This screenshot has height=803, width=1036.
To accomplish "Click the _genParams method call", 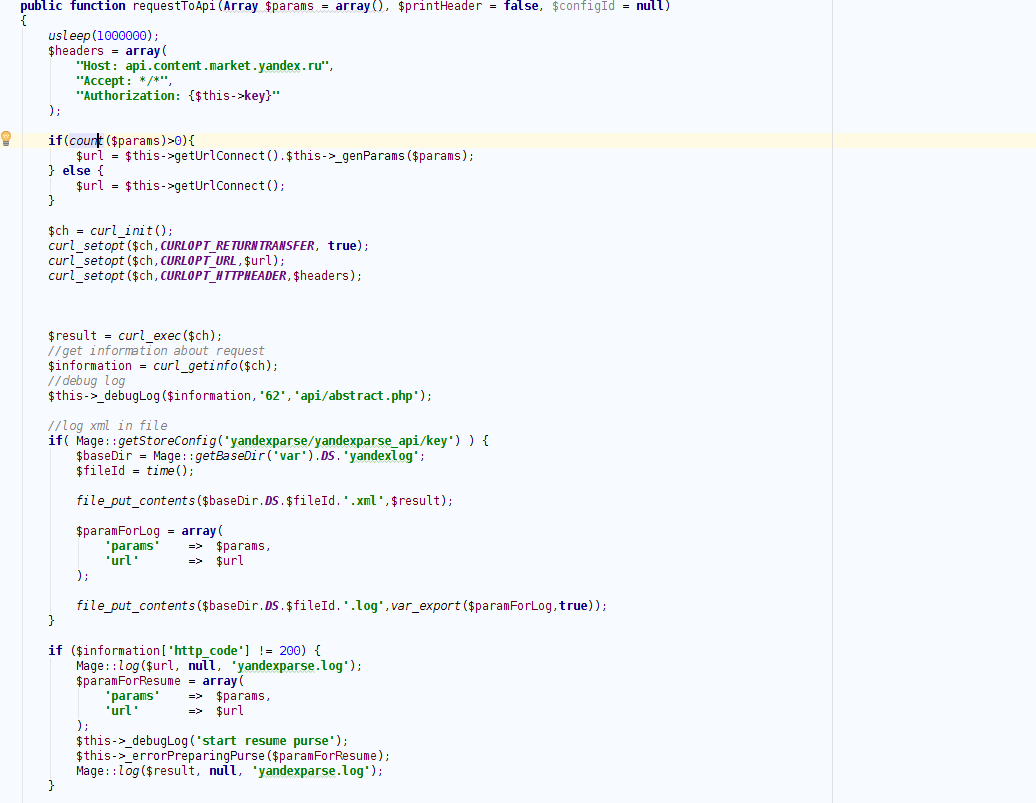I will (369, 155).
